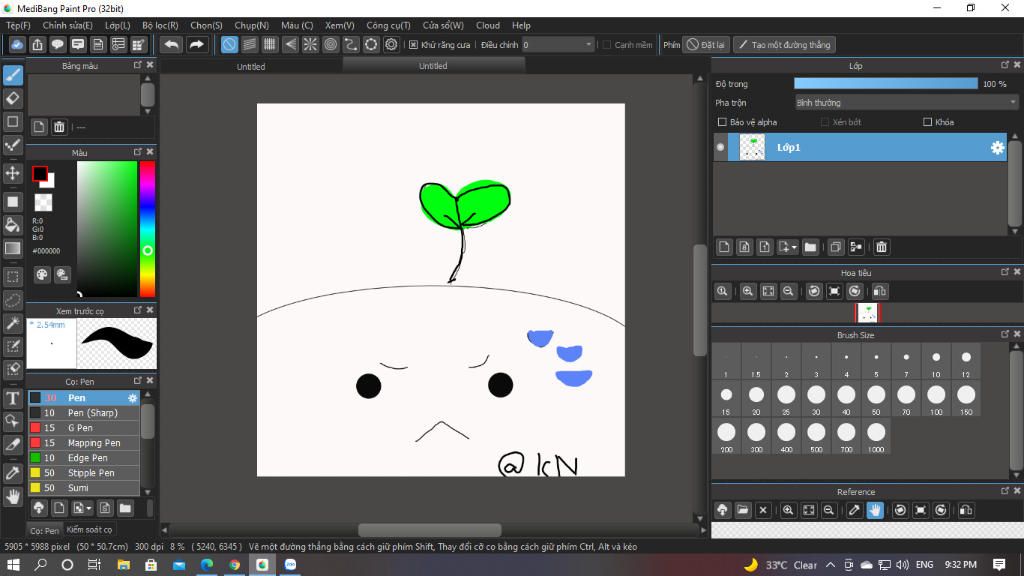Open the Lớp1 layer settings gear
1024x576 pixels.
click(x=997, y=148)
